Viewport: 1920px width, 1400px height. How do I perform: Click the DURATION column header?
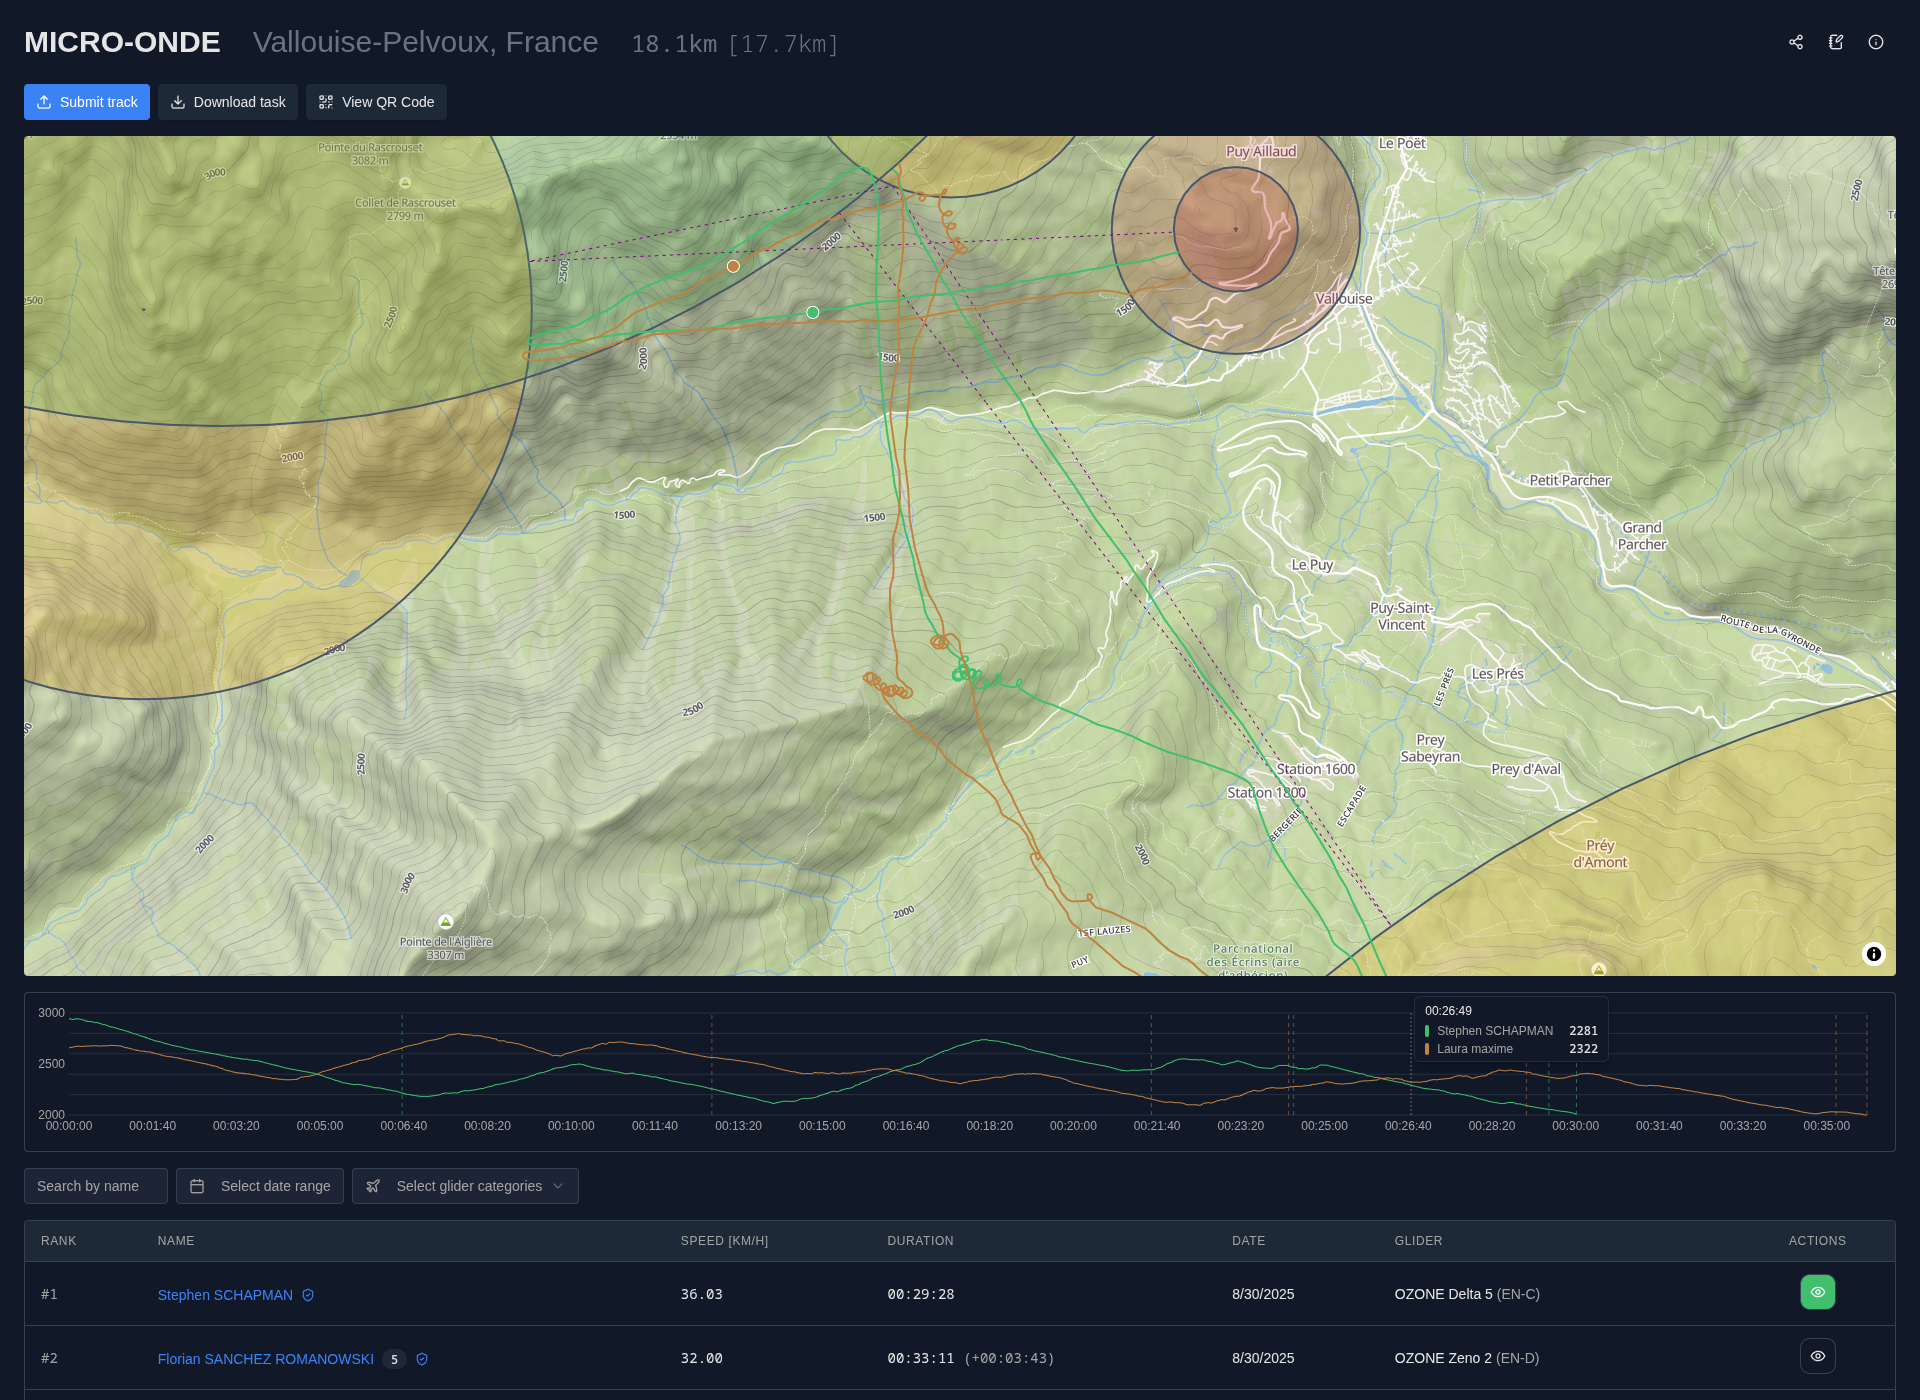pos(920,1241)
